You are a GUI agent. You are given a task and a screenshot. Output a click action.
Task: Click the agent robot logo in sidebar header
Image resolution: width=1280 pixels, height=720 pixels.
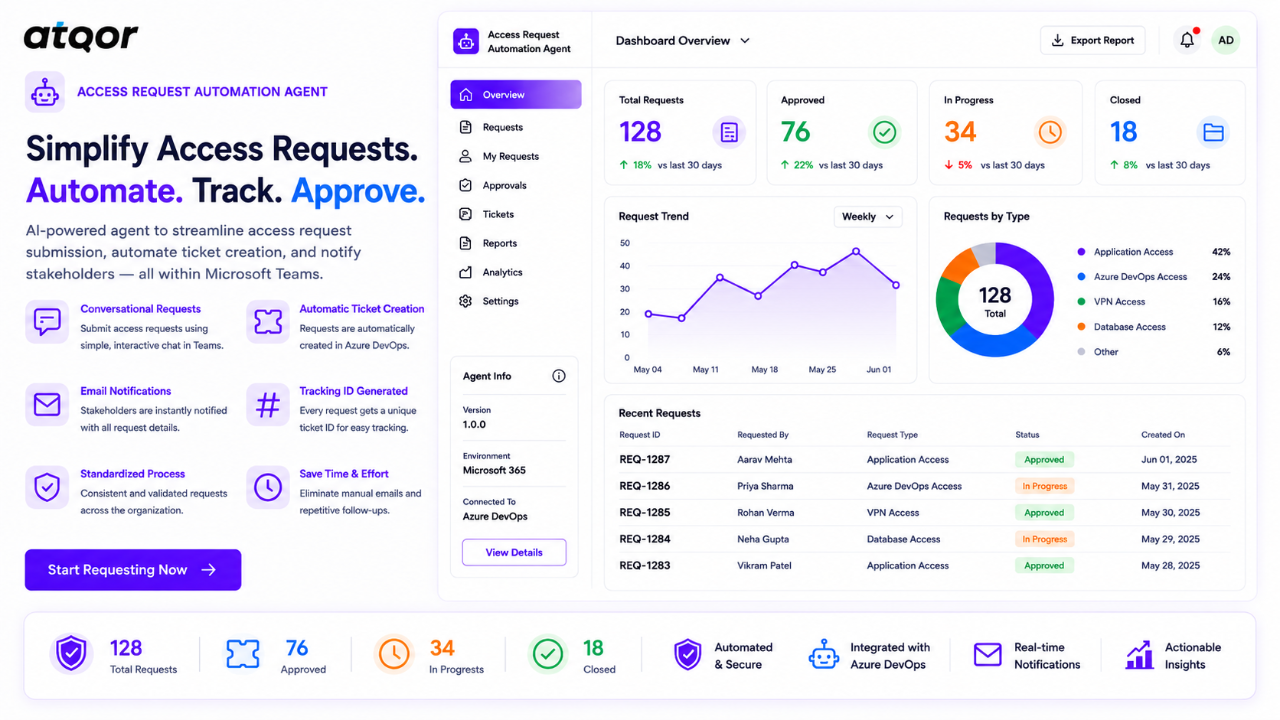tap(466, 41)
